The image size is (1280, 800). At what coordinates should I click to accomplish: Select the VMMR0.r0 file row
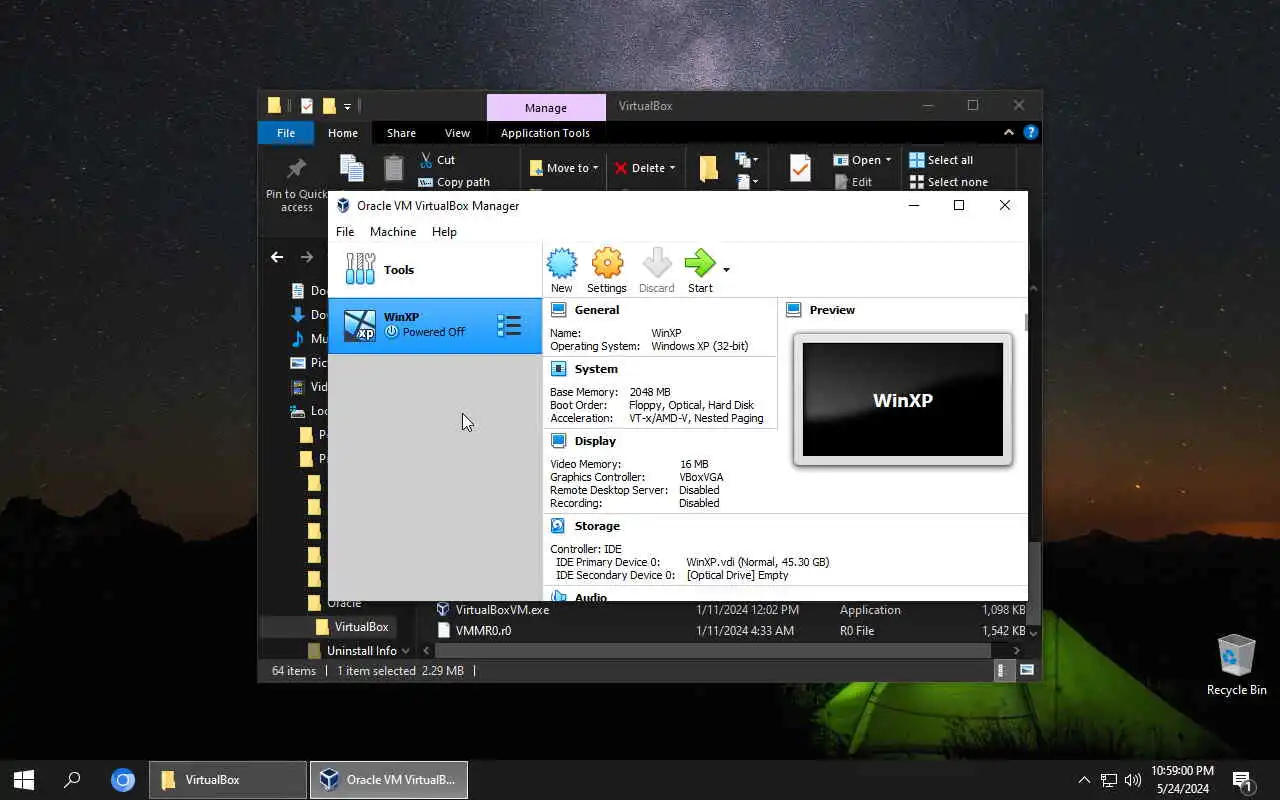(x=730, y=631)
